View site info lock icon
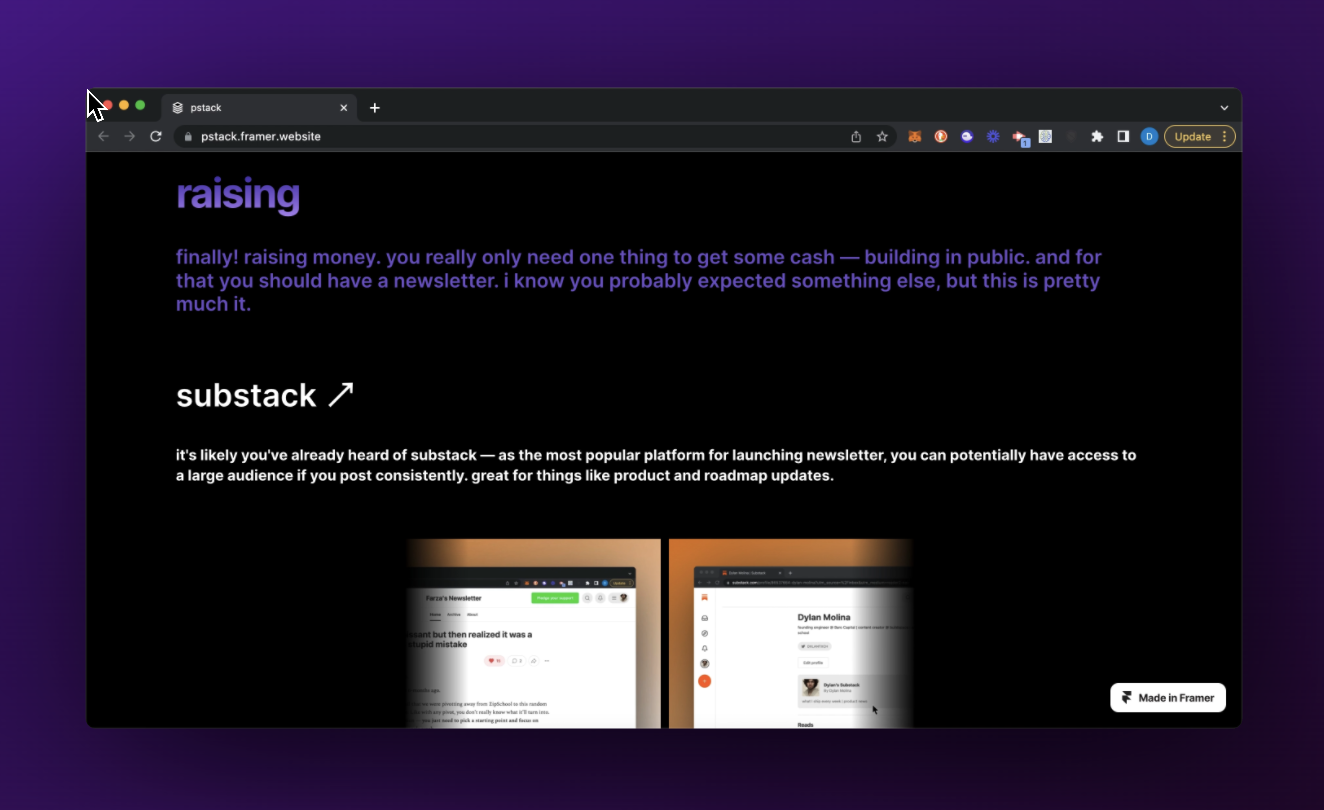This screenshot has width=1324, height=810. click(187, 137)
